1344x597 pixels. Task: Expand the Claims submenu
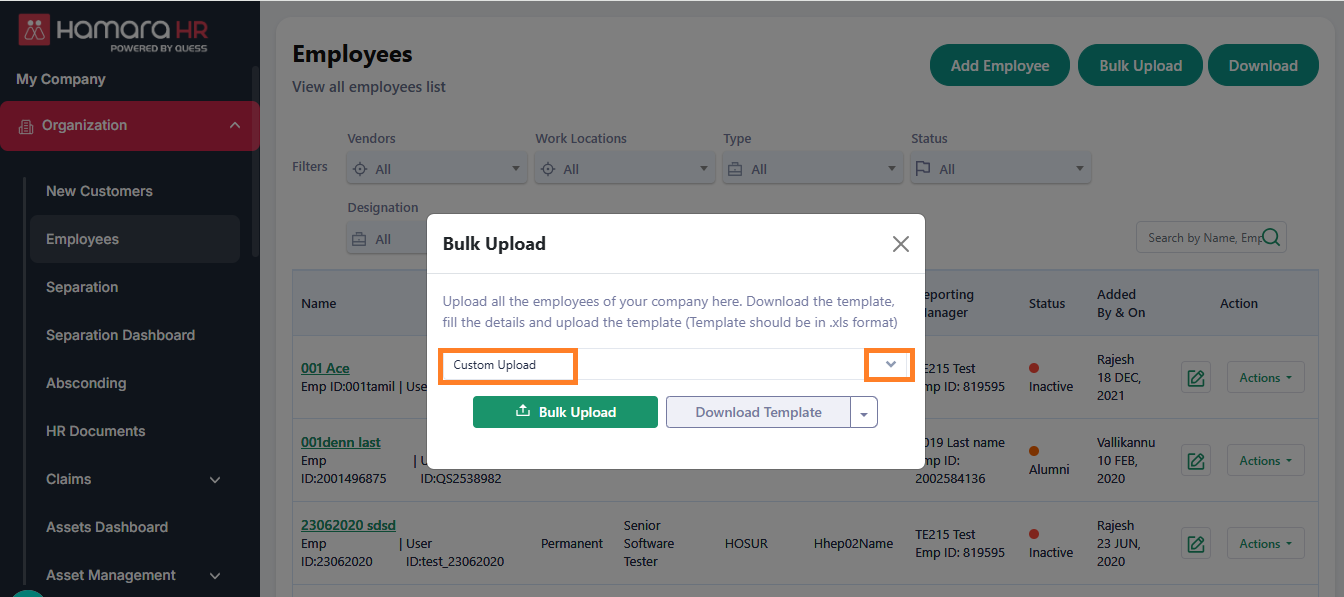coord(215,480)
